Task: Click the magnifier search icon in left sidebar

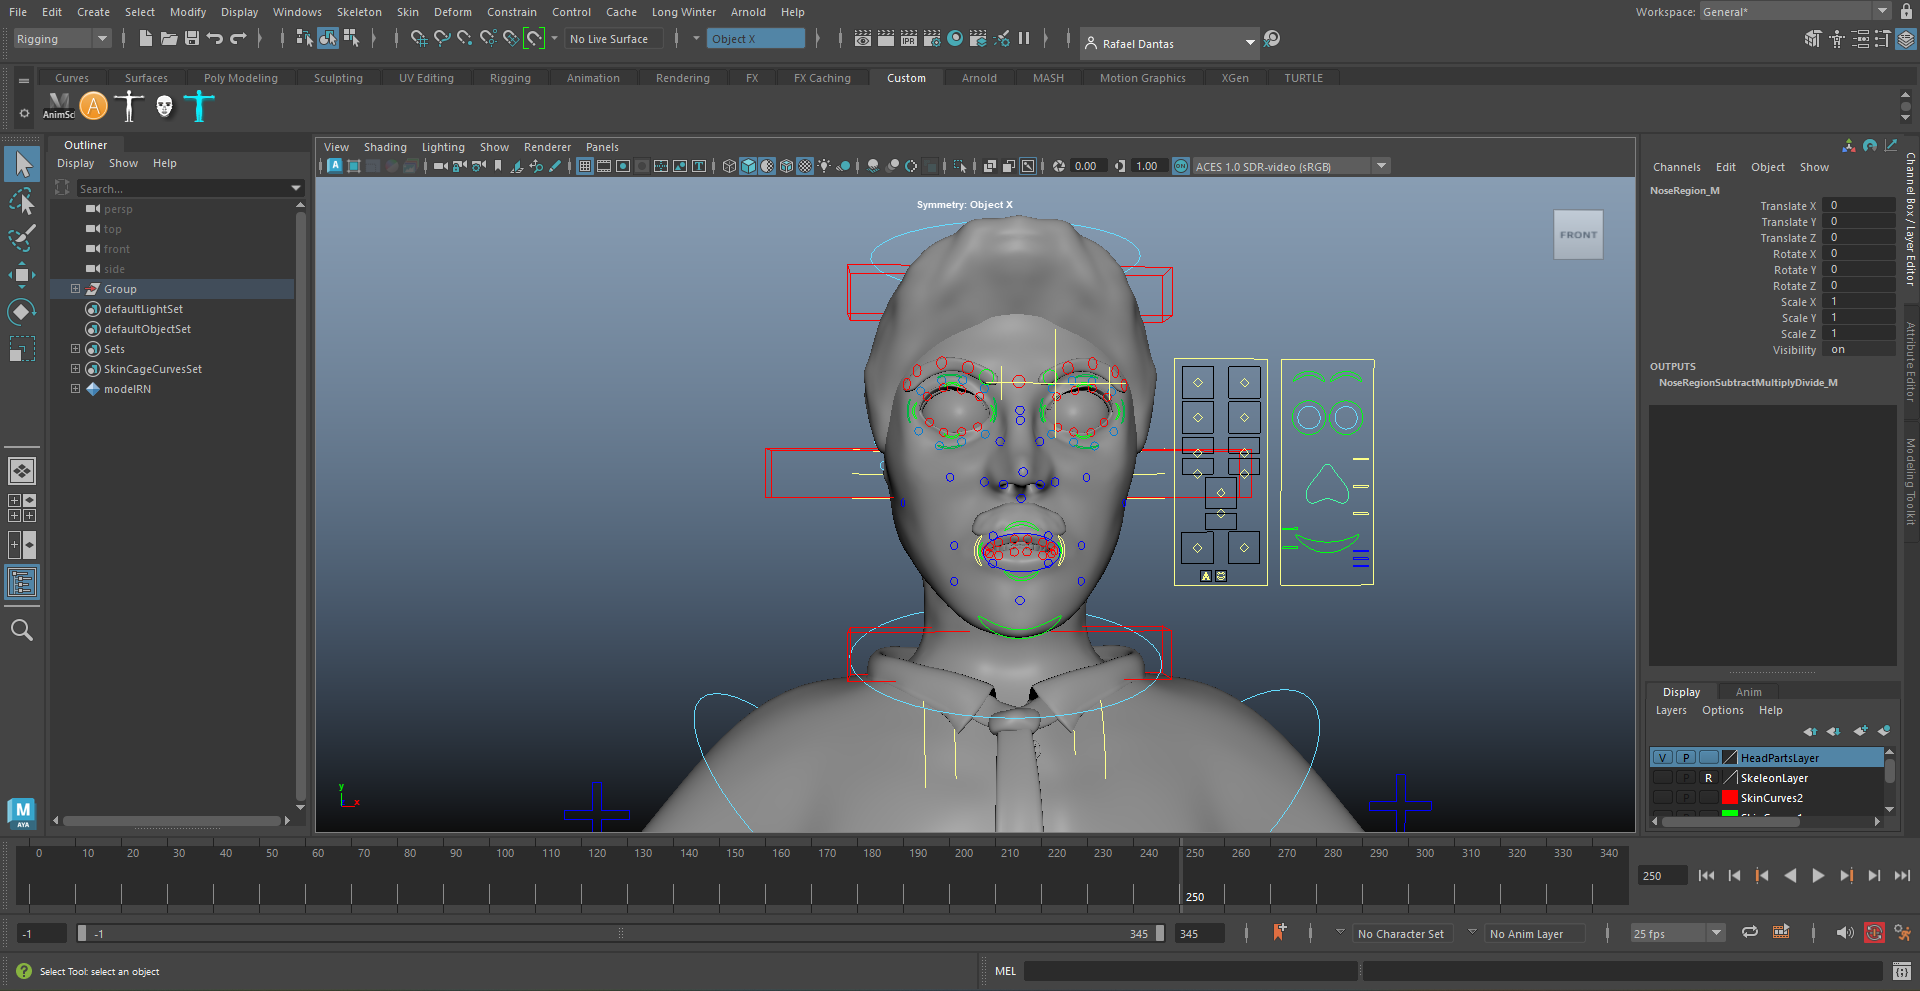Action: [x=21, y=630]
